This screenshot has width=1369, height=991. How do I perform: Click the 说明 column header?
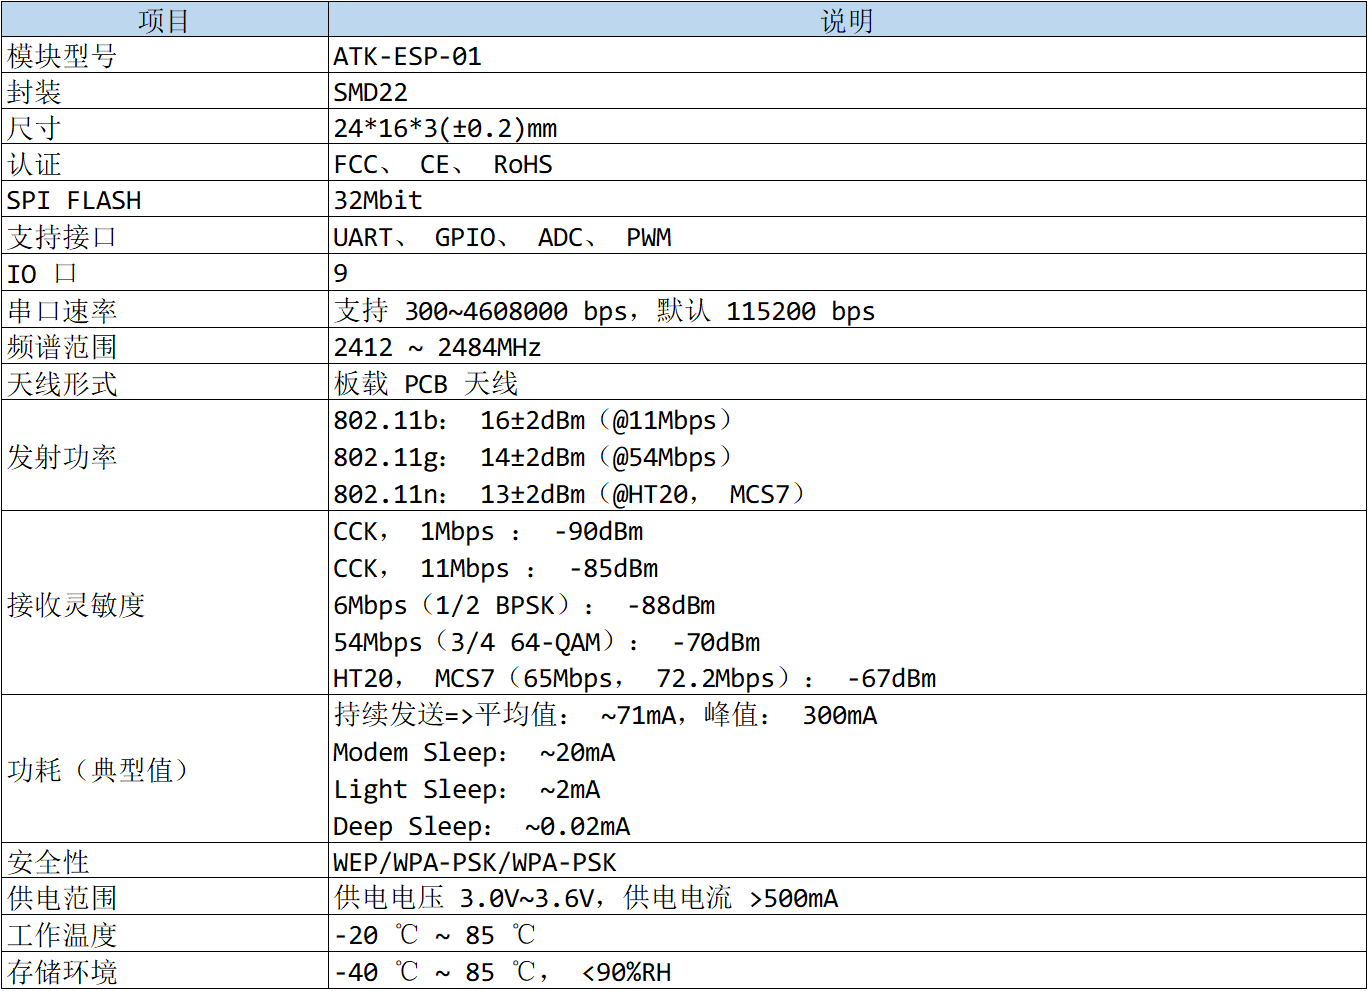[846, 21]
